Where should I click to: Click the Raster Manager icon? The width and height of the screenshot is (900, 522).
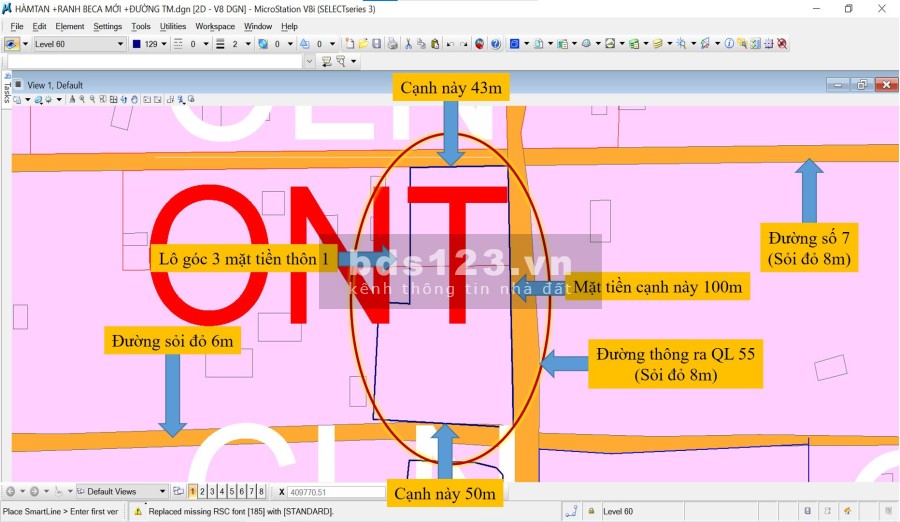coord(562,44)
